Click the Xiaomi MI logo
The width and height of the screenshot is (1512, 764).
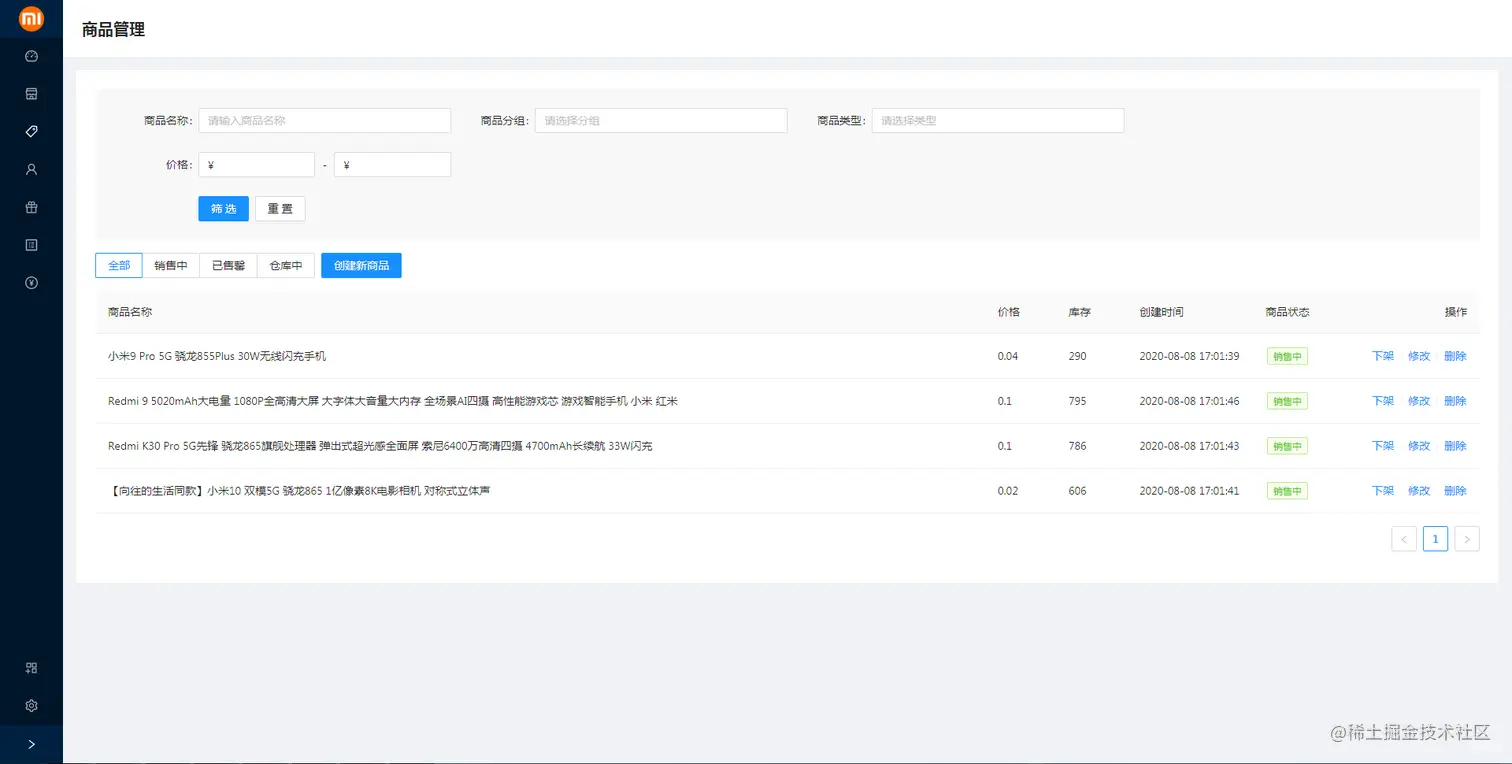[x=31, y=18]
